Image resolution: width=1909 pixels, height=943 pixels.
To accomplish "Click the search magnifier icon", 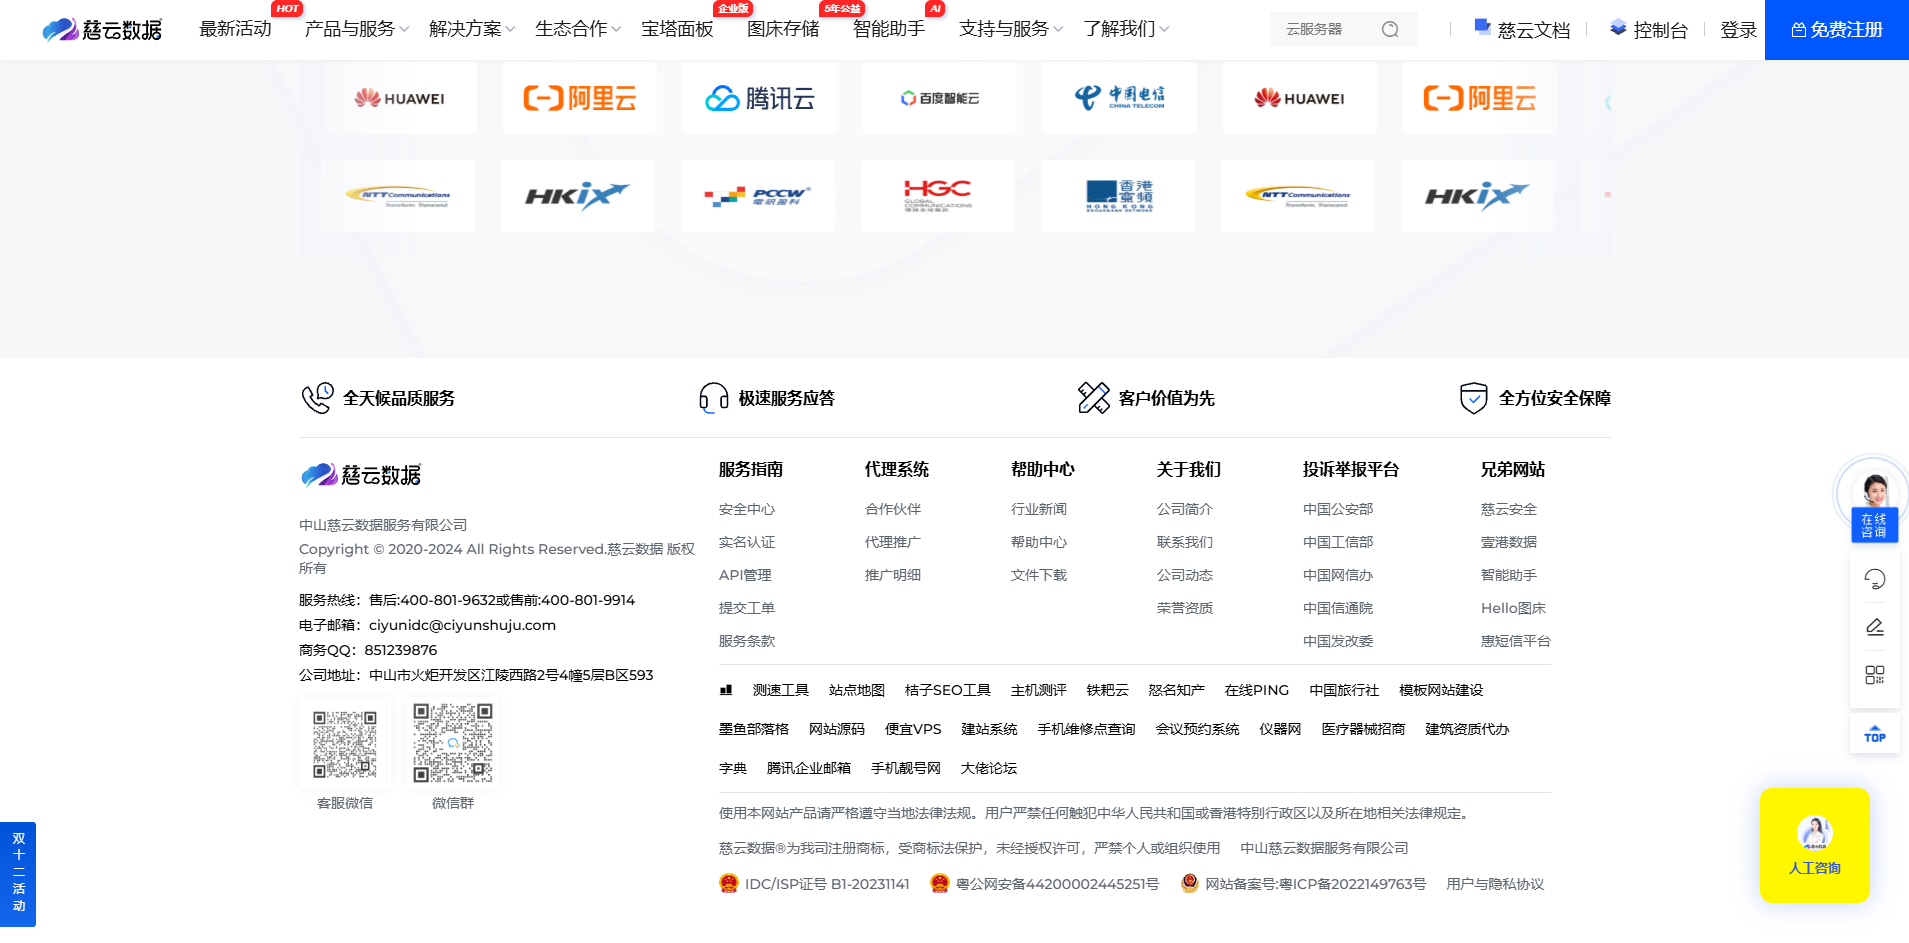I will tap(1390, 30).
